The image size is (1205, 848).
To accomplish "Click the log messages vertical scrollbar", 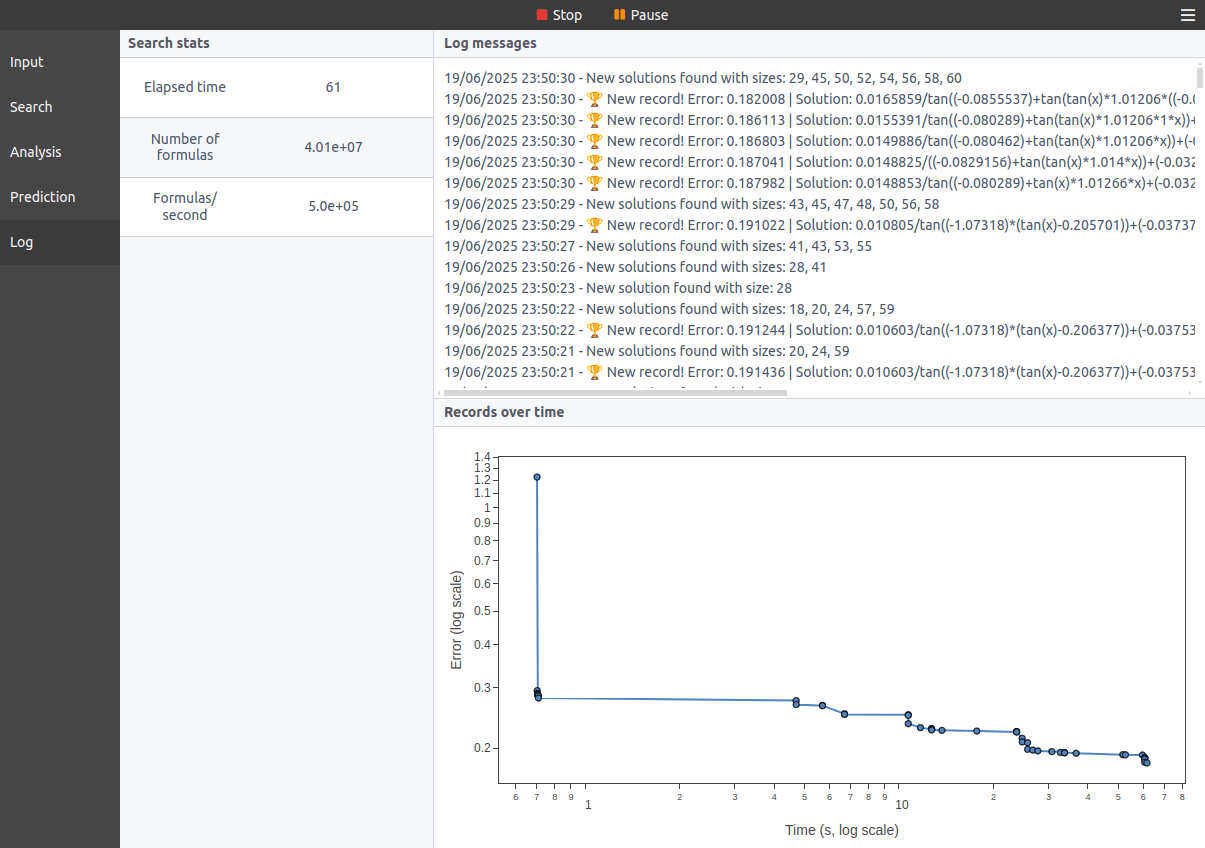I will (x=1199, y=80).
